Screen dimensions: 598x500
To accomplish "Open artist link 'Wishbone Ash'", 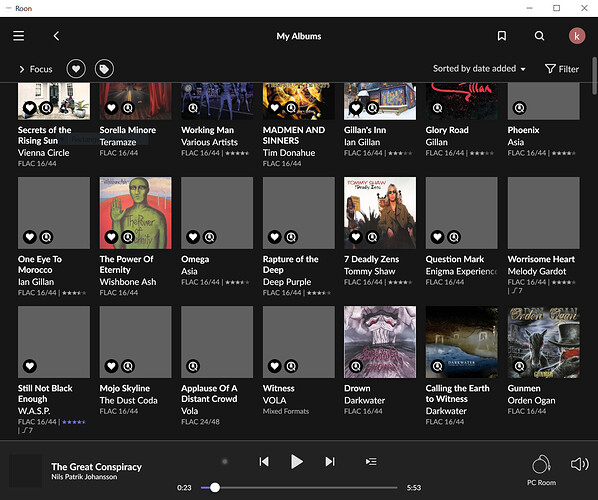I will 128,282.
